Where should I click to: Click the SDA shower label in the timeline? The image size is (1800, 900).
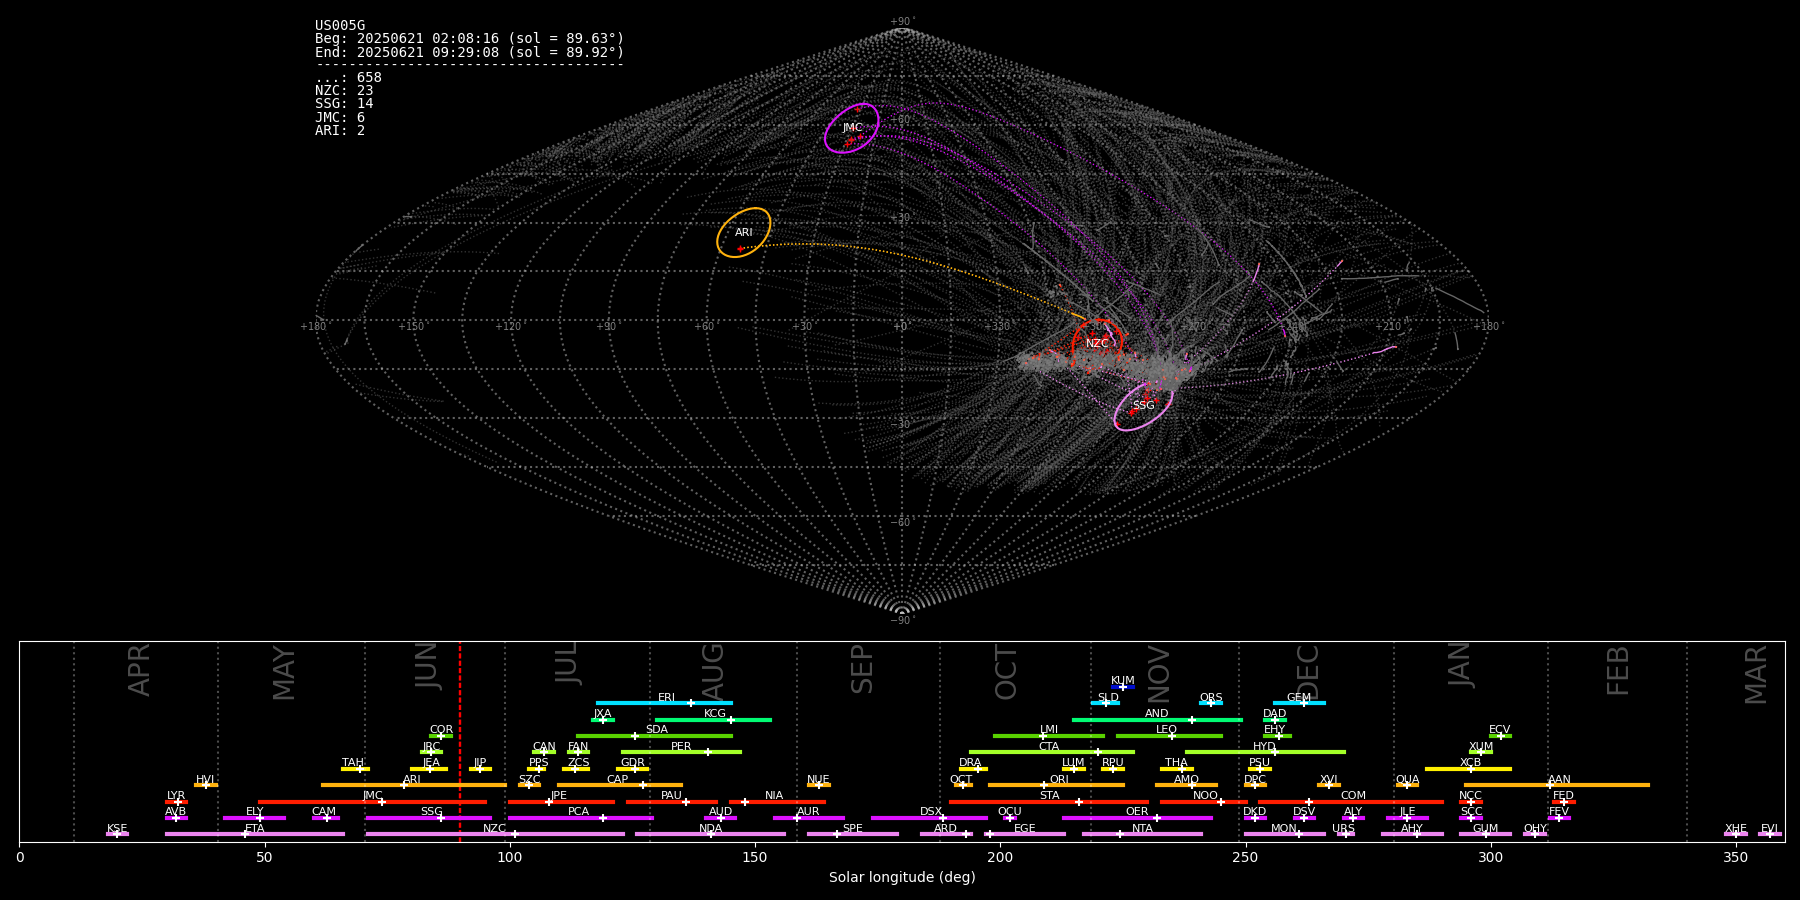click(x=657, y=730)
